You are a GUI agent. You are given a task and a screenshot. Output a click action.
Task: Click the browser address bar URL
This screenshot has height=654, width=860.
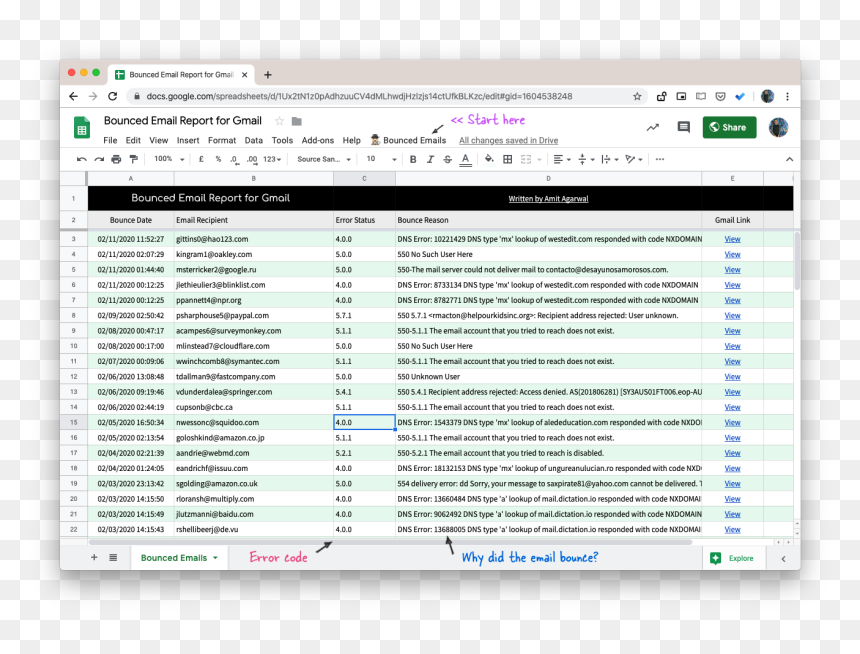[359, 97]
